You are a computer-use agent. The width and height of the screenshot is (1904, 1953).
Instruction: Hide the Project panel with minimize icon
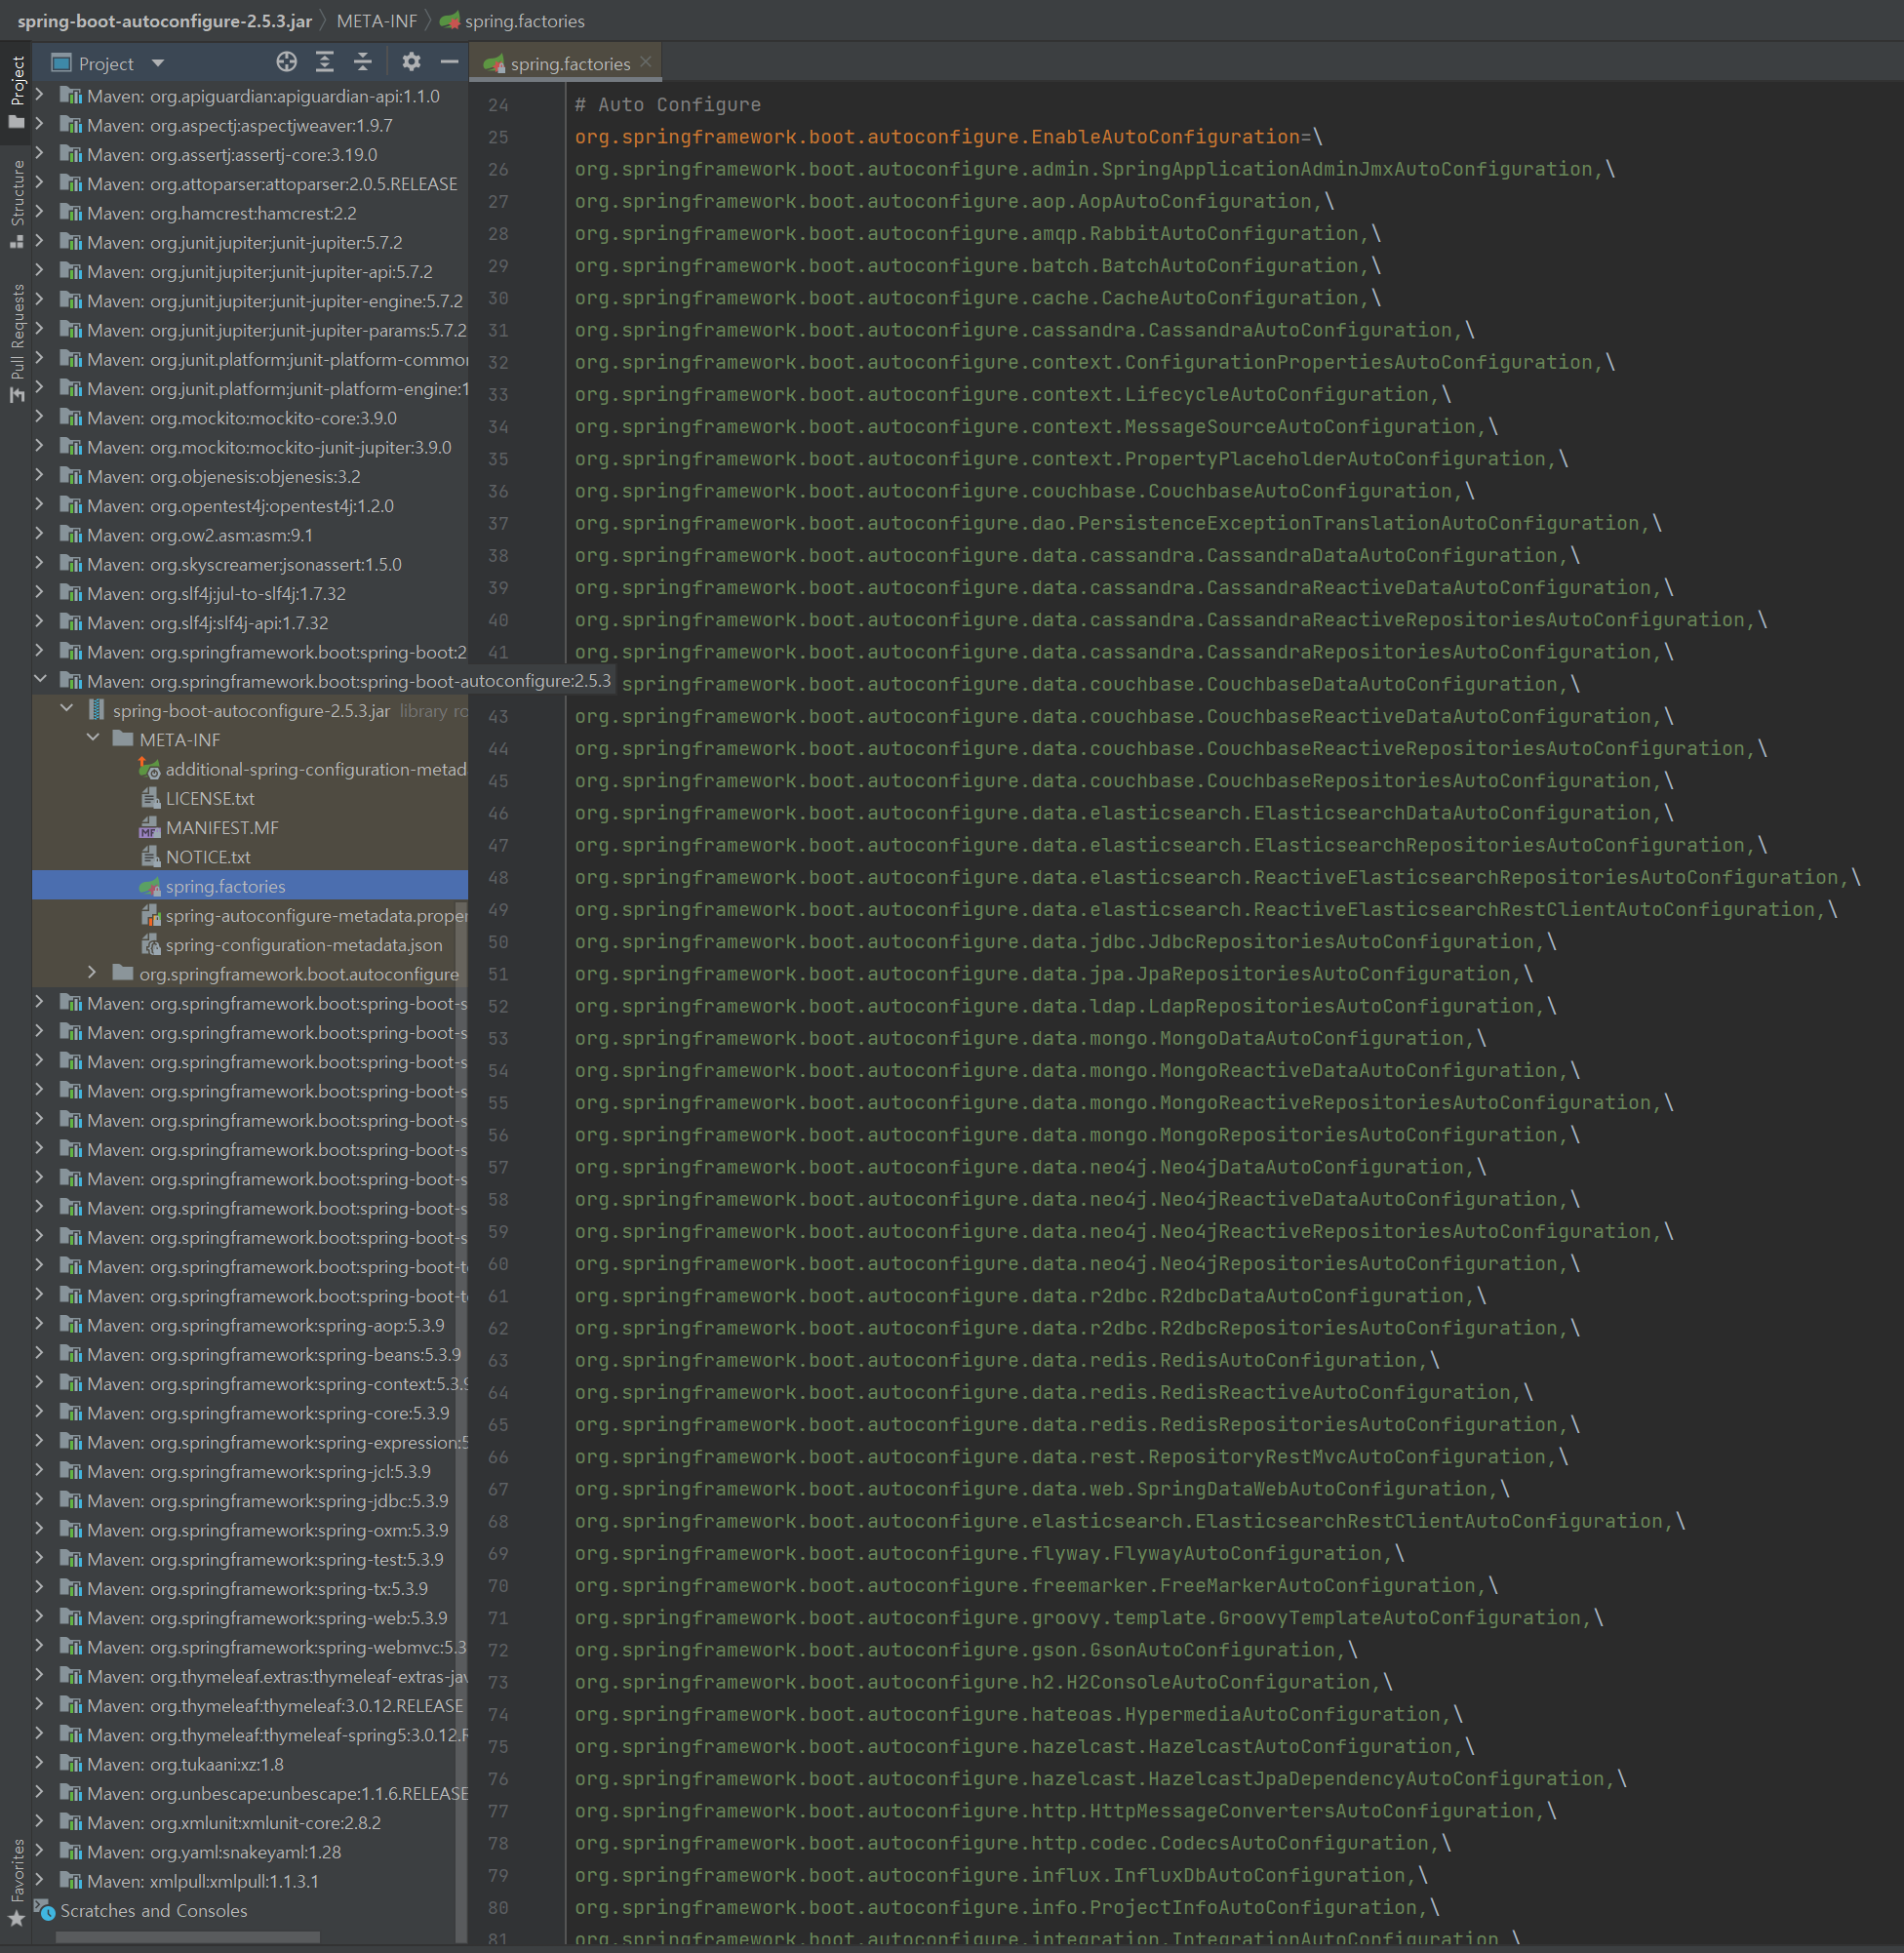coord(448,62)
